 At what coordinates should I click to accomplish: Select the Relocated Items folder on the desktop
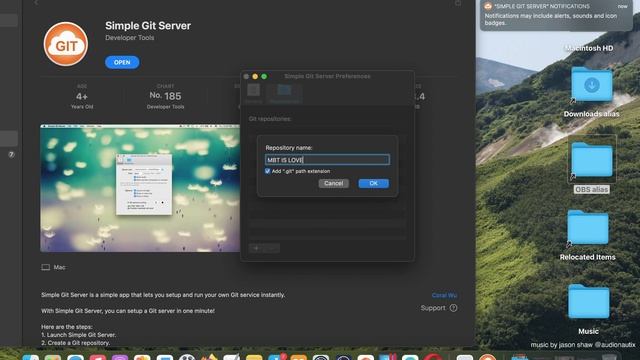tap(587, 227)
